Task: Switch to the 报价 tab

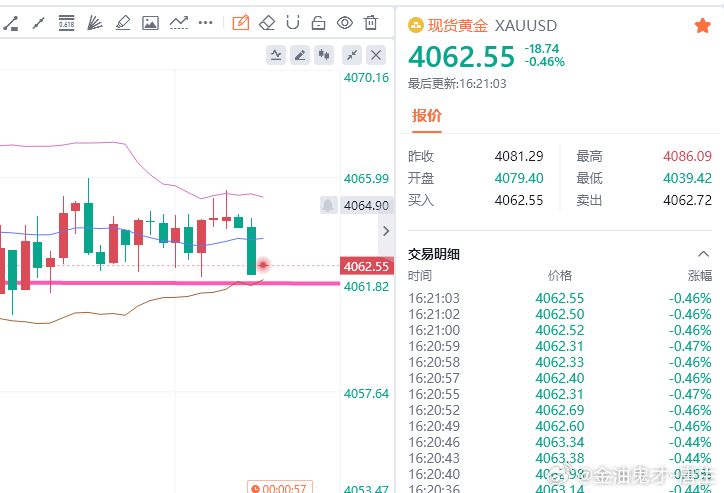Action: 427,116
